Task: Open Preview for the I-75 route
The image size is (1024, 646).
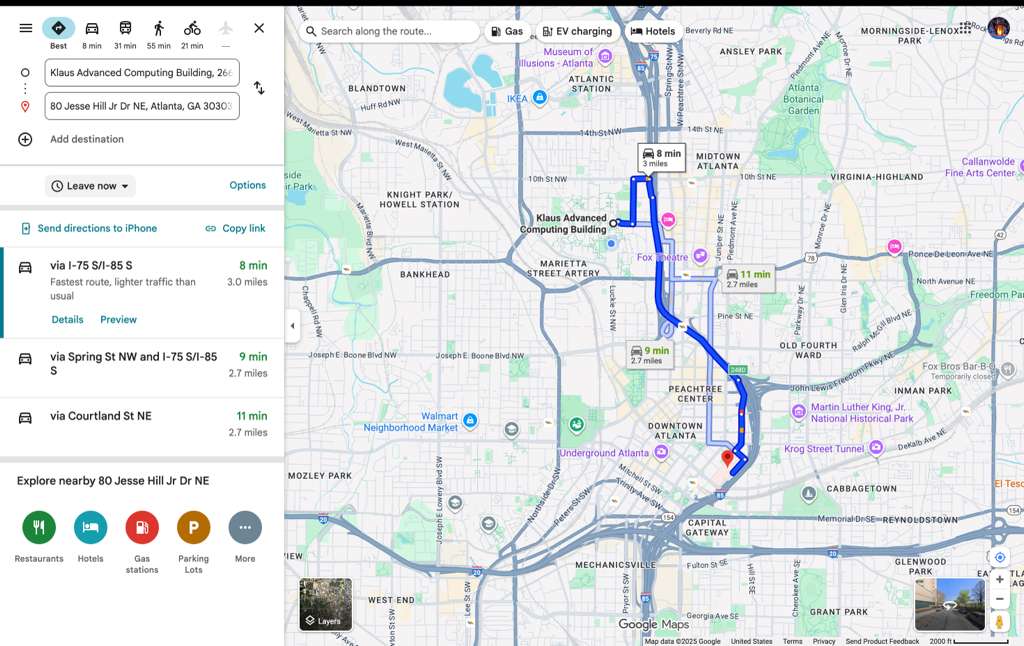Action: click(x=118, y=319)
